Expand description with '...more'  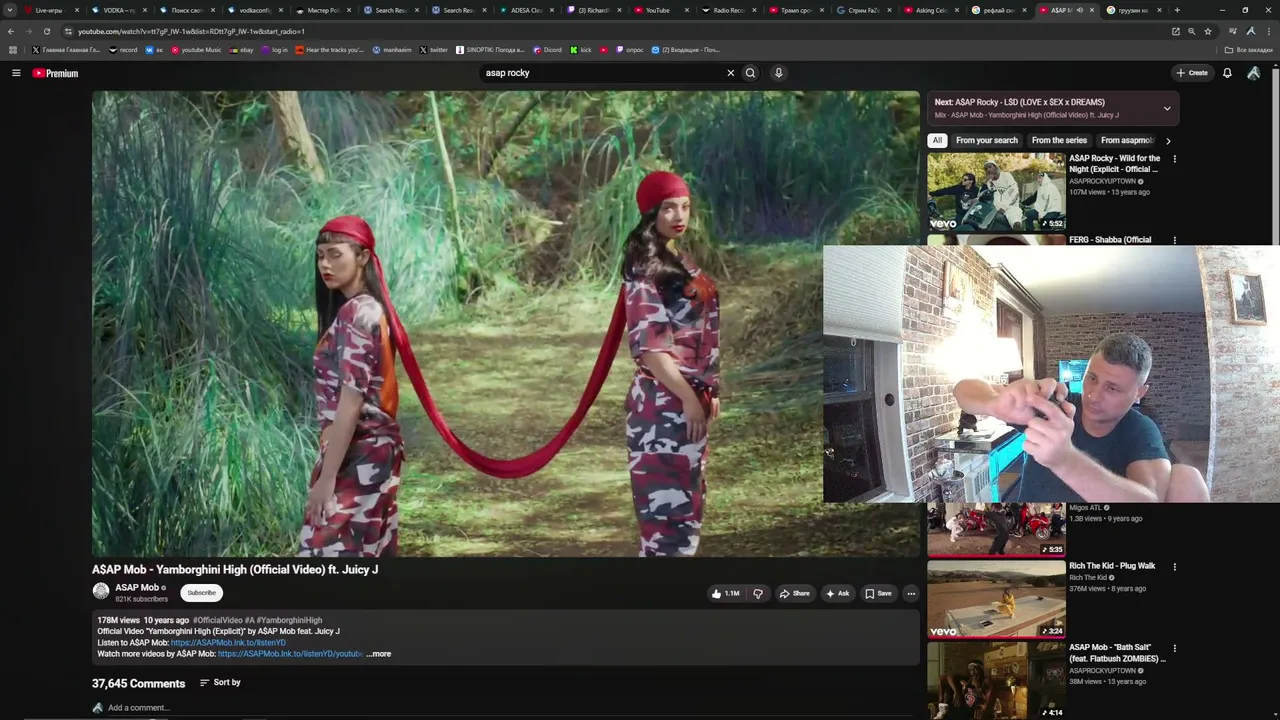coord(379,654)
